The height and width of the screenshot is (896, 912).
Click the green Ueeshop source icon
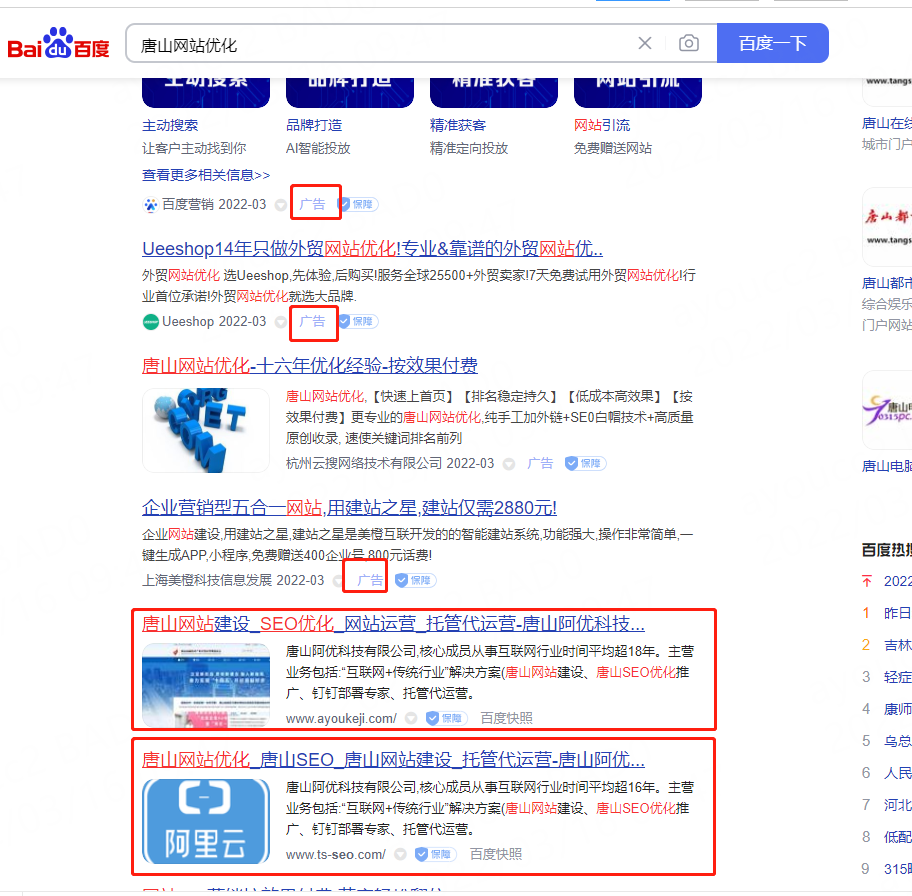click(151, 322)
